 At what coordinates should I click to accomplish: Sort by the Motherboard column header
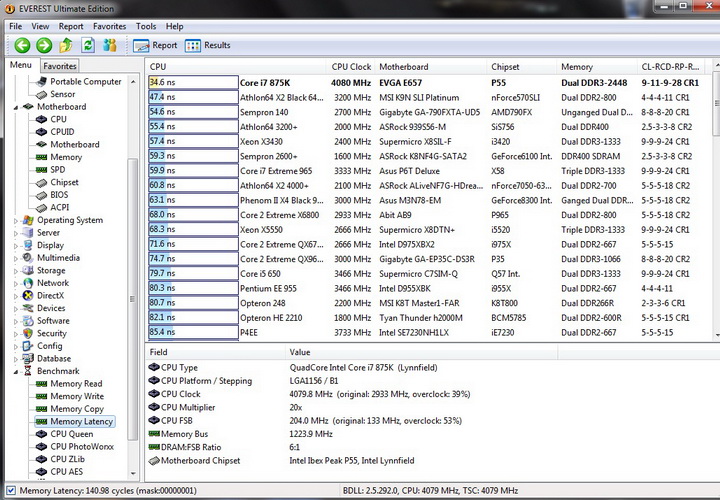pos(431,67)
